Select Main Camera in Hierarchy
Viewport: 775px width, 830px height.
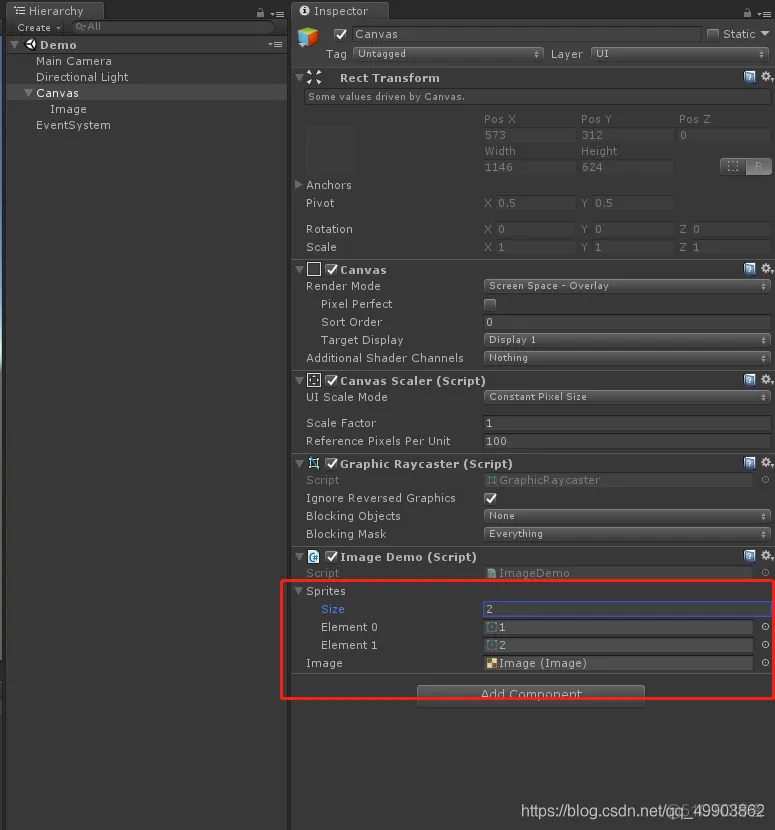(74, 61)
